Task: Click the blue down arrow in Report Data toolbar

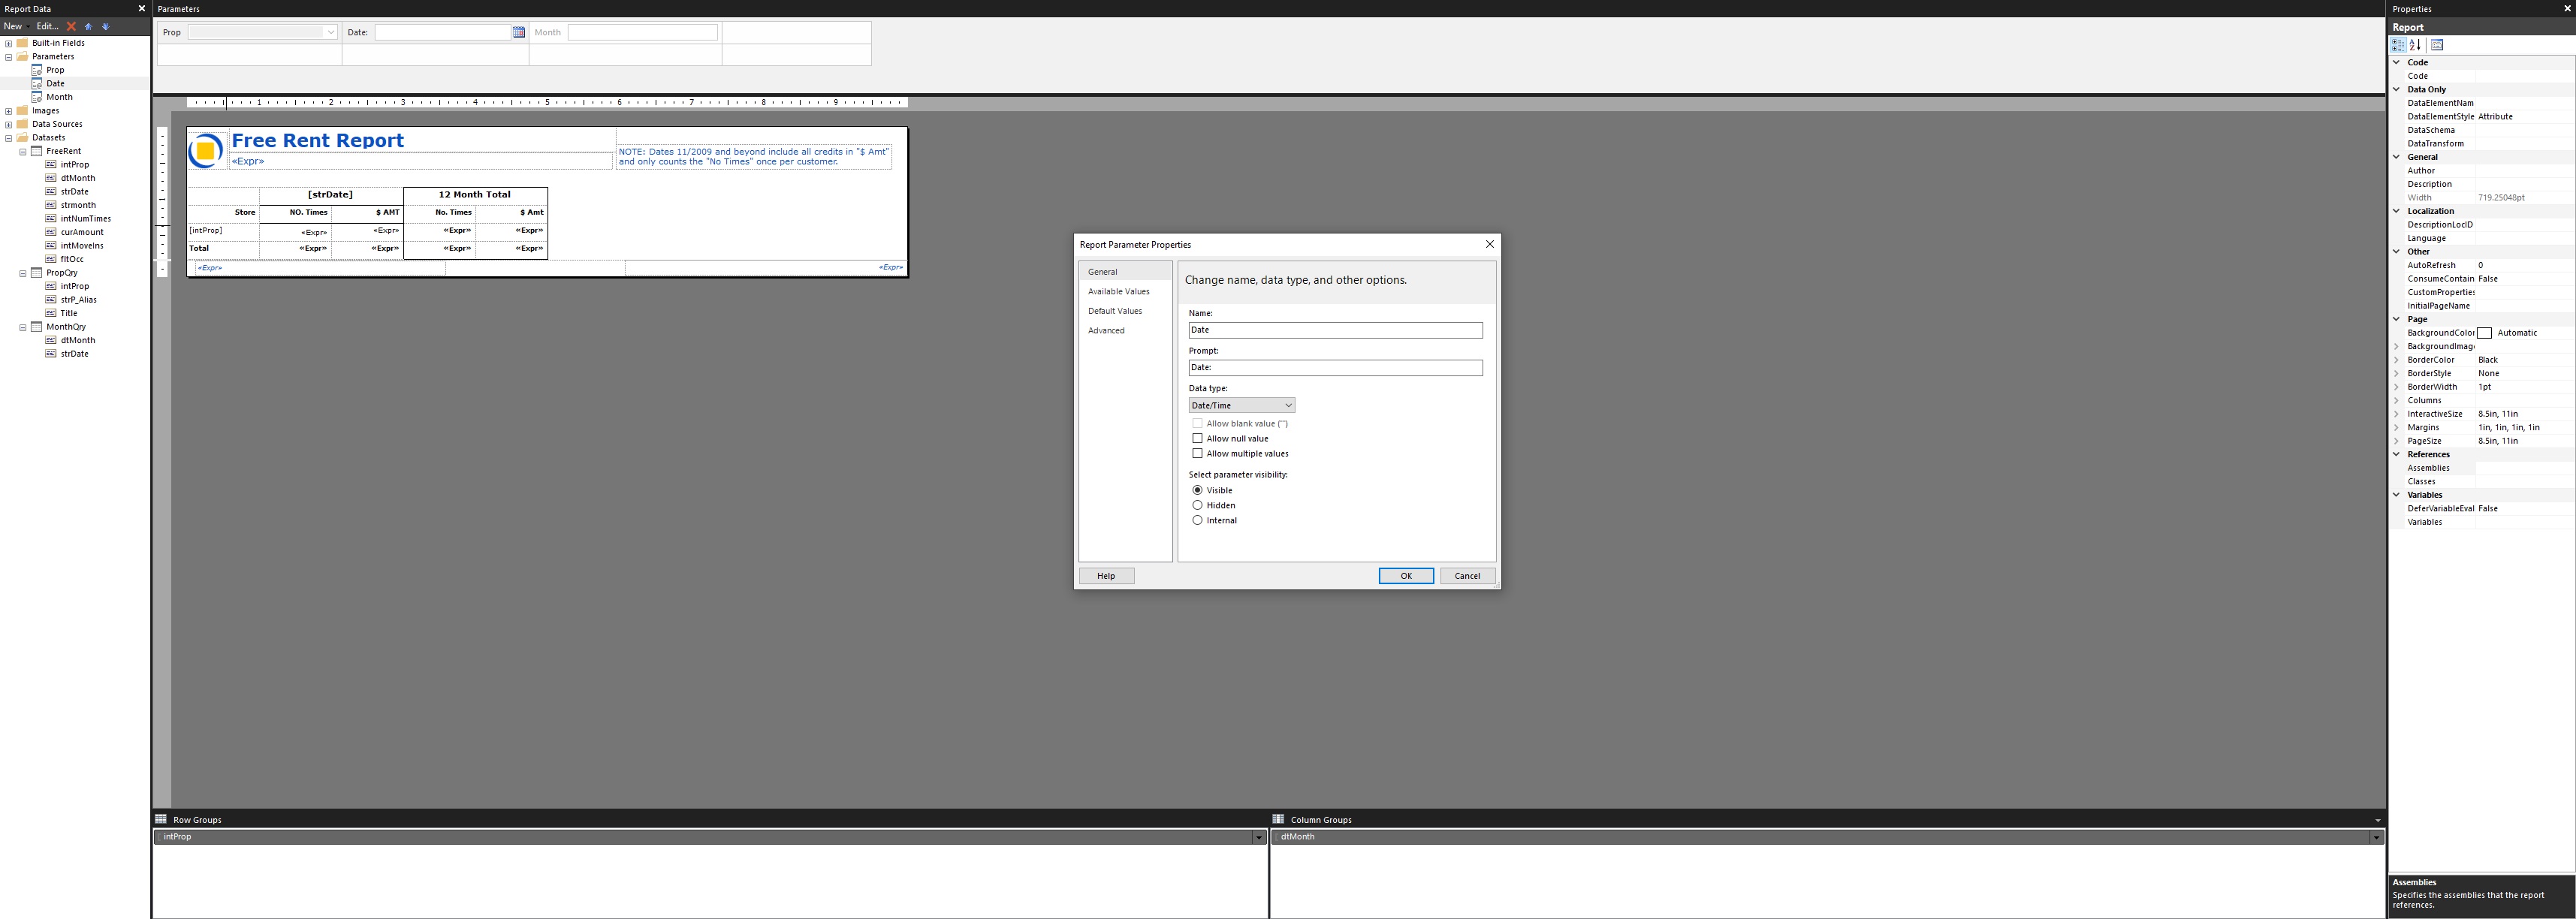Action: click(x=106, y=27)
